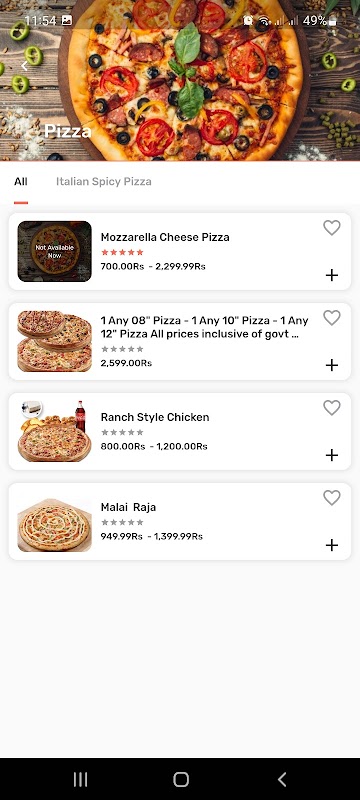
Task: Open the Mozzarella Cheese Pizza thumbnail
Action: click(x=55, y=252)
